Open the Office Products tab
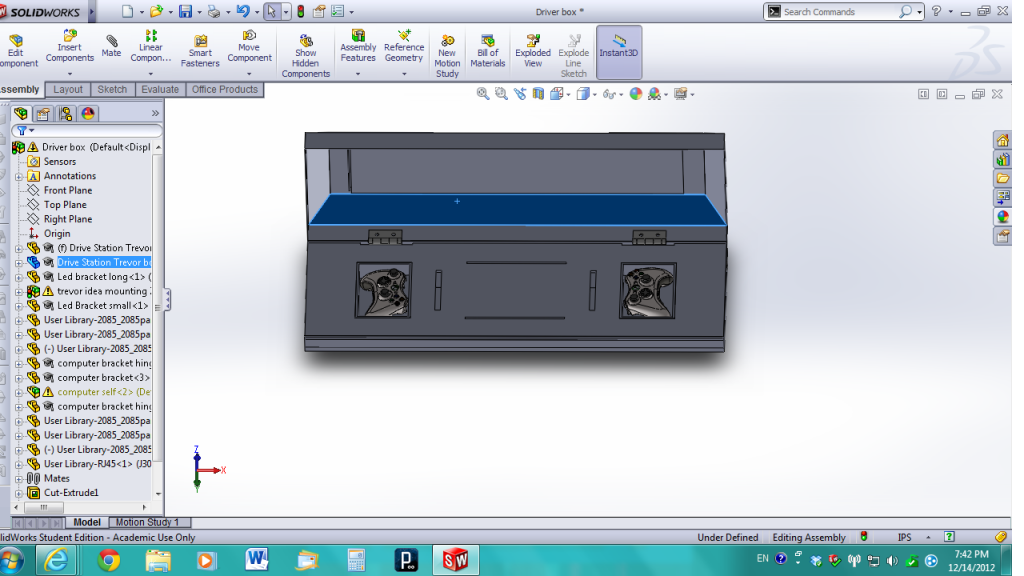The width and height of the screenshot is (1024, 576). point(225,89)
